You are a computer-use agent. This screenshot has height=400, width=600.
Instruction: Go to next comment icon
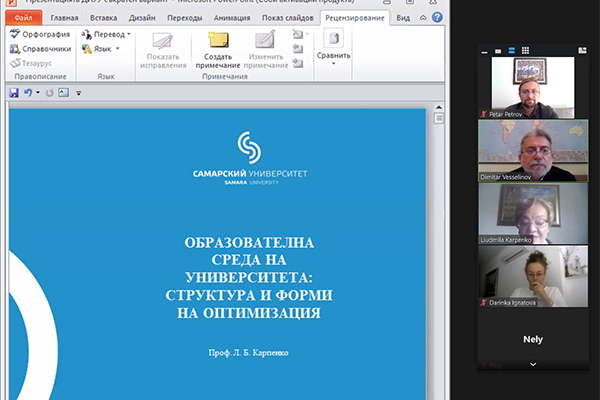(x=298, y=63)
